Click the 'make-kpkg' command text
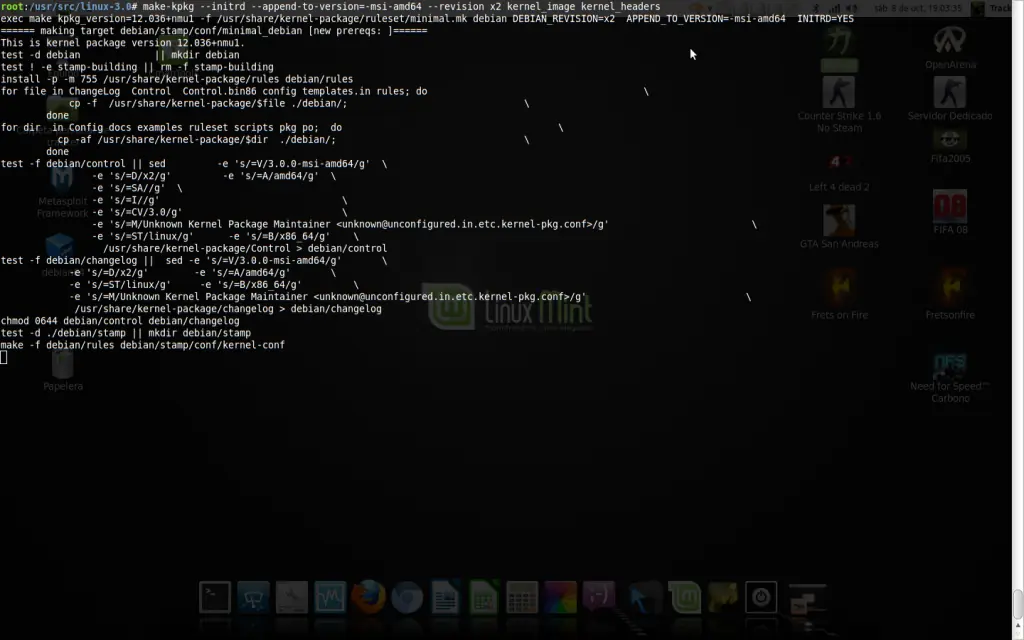The image size is (1024, 640). [168, 7]
